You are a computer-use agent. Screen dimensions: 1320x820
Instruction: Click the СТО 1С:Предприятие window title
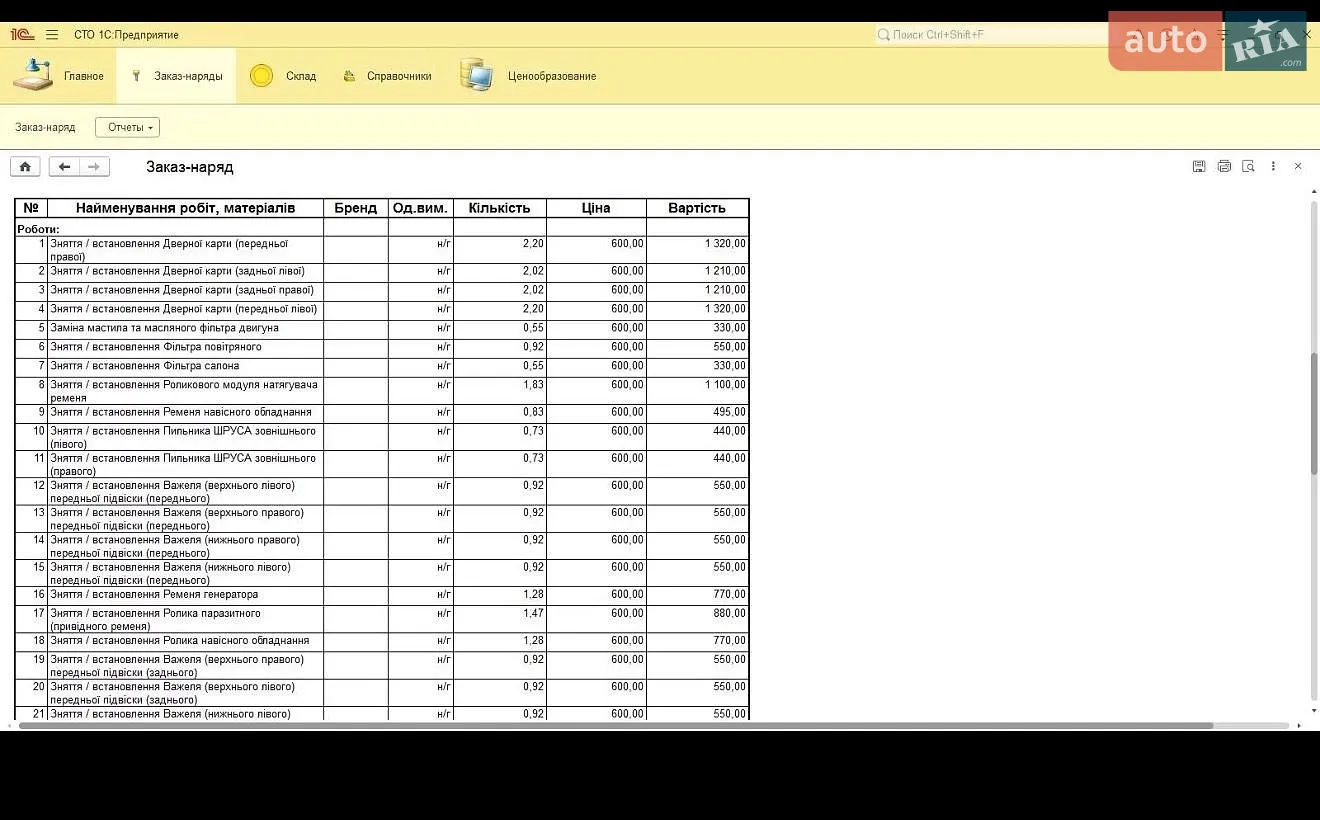[x=126, y=35]
